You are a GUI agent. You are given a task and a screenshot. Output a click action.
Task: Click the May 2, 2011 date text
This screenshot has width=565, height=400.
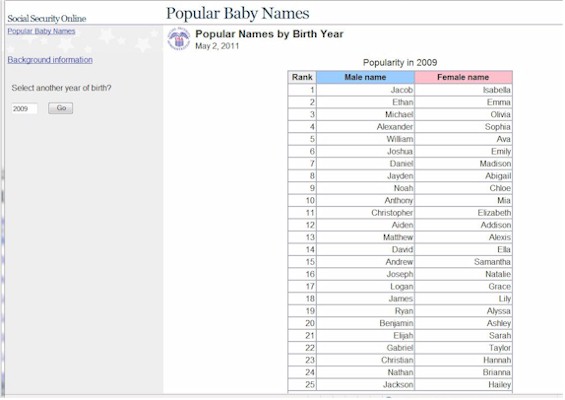[x=217, y=46]
